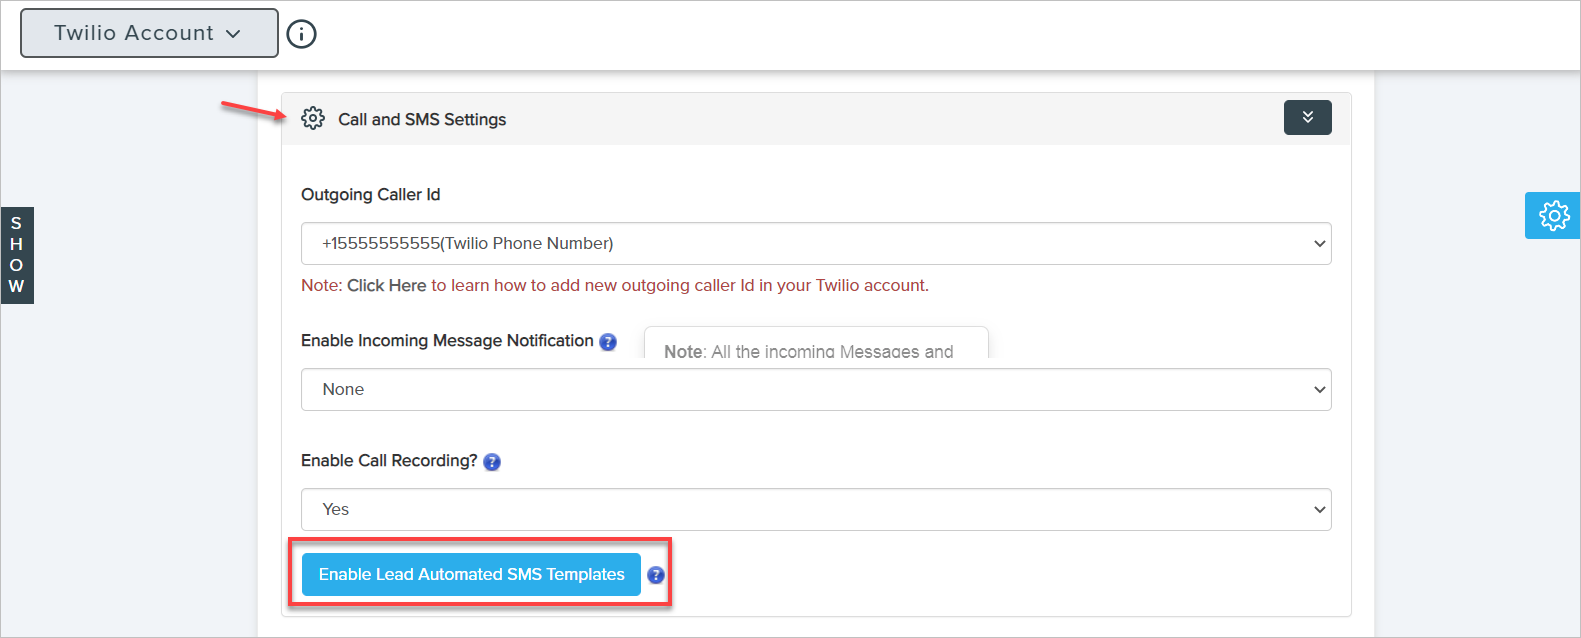Image resolution: width=1581 pixels, height=638 pixels.
Task: Open the blue settings gear on right edge
Action: point(1553,216)
